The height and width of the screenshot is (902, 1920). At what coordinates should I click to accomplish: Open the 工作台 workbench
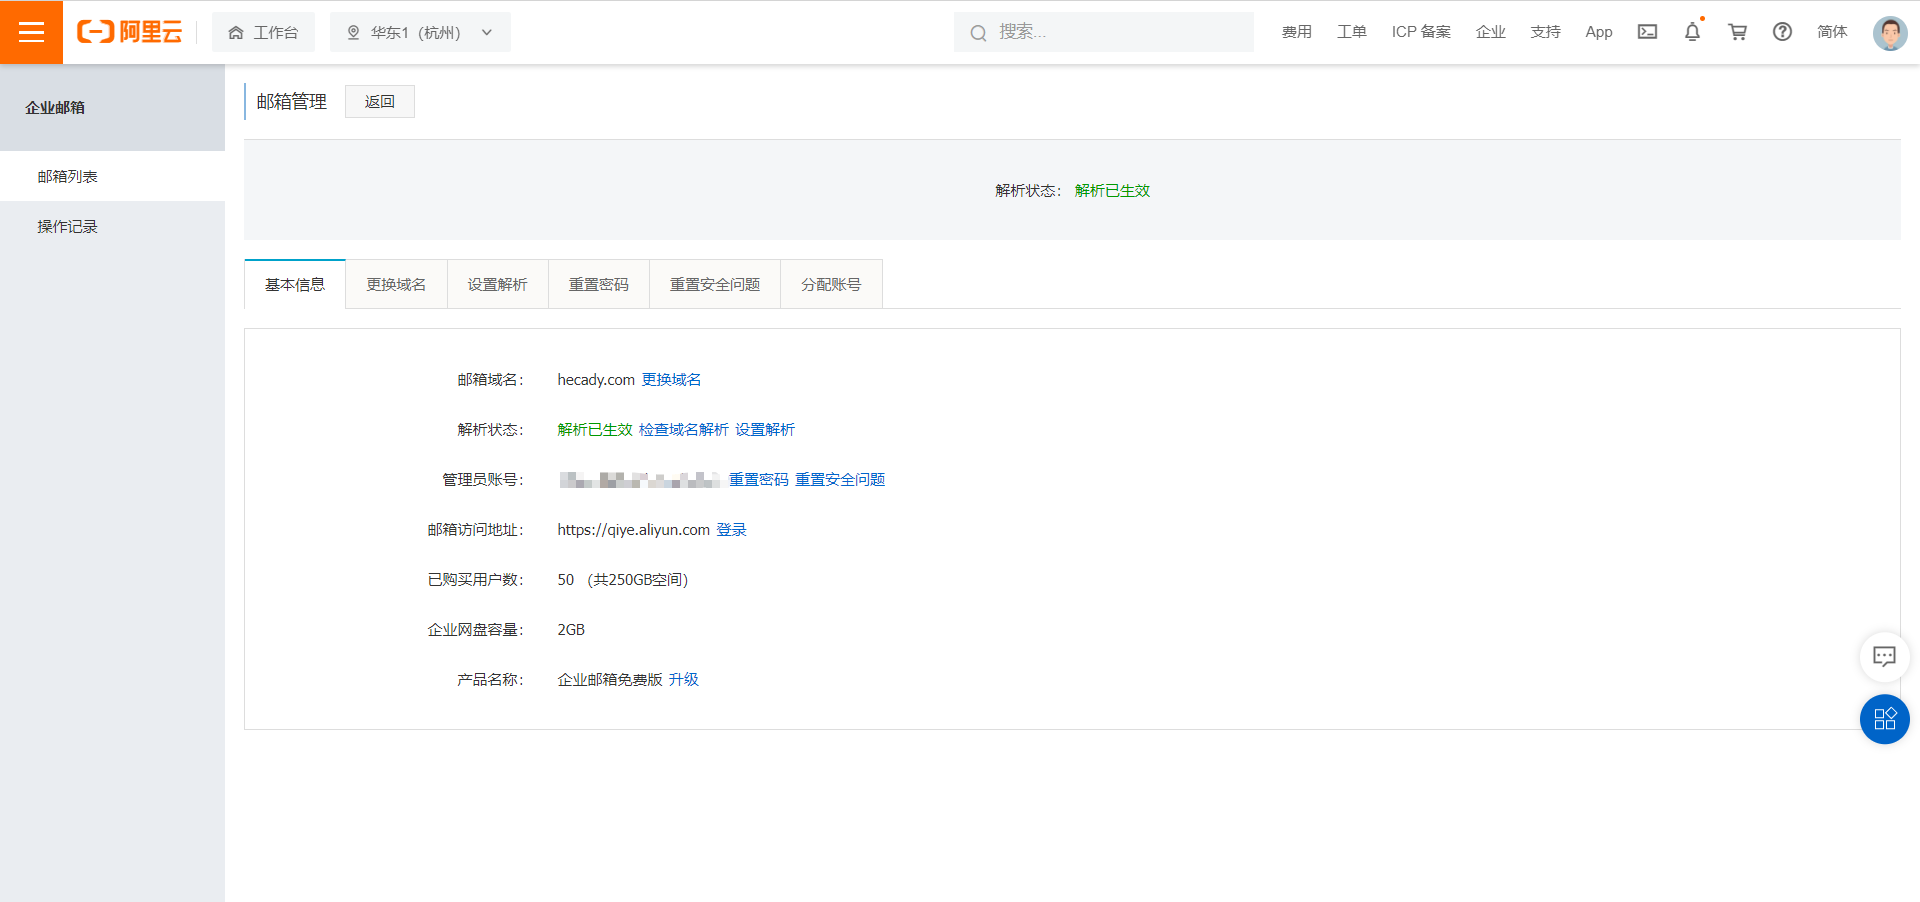pos(263,32)
